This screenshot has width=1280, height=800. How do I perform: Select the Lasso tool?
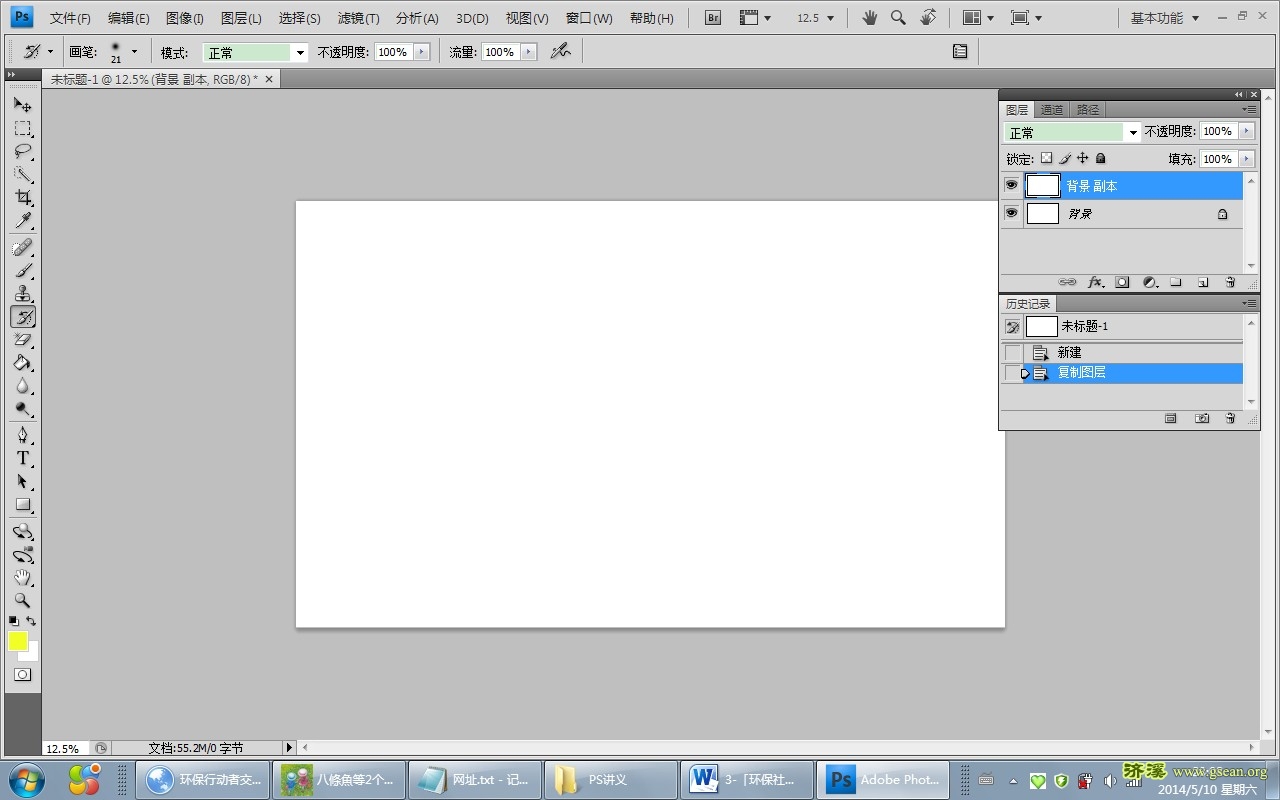(22, 151)
